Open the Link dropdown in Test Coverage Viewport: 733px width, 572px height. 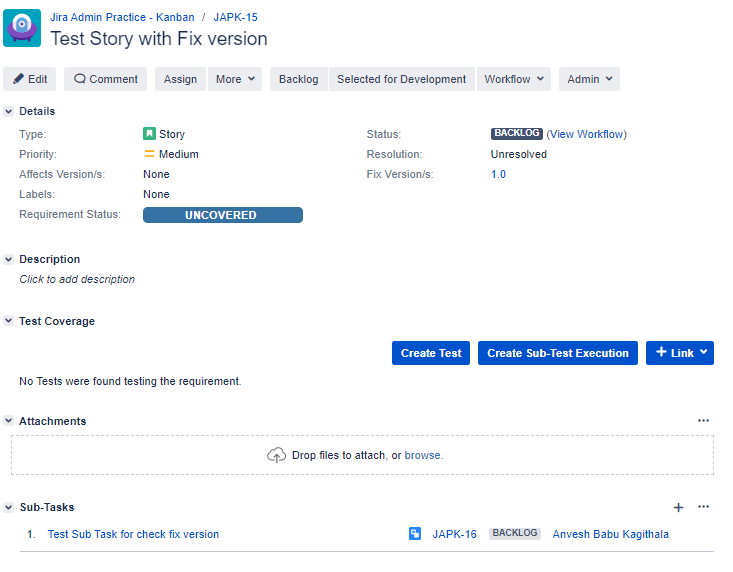(x=680, y=353)
